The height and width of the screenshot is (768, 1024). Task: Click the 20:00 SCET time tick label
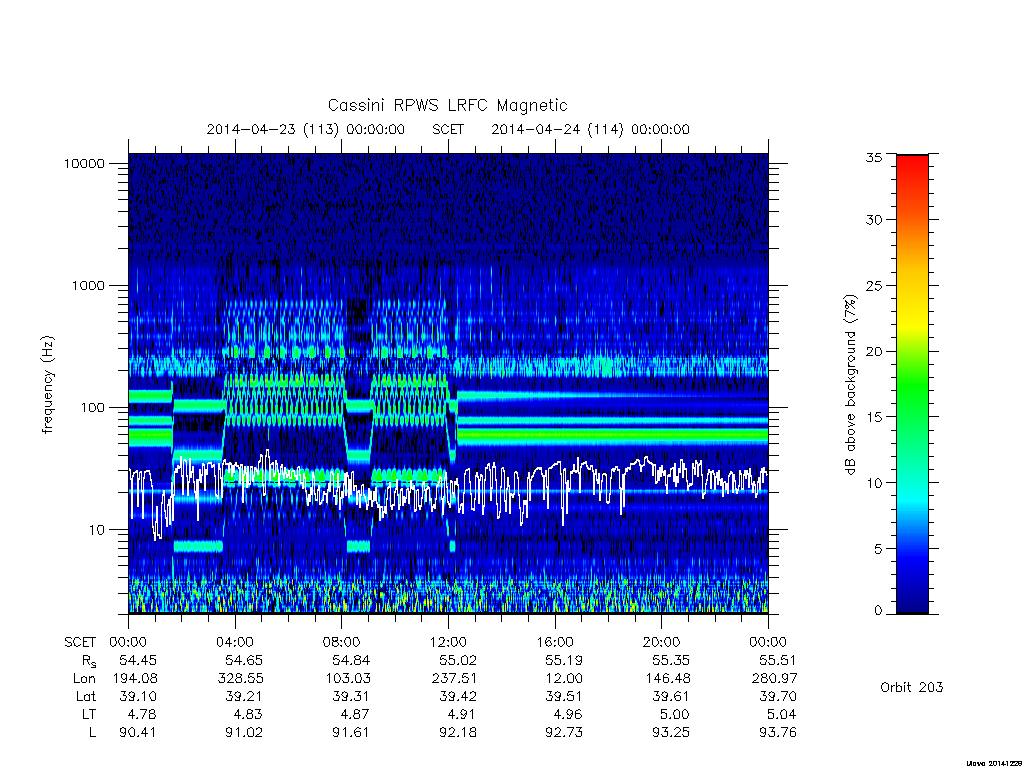[662, 642]
